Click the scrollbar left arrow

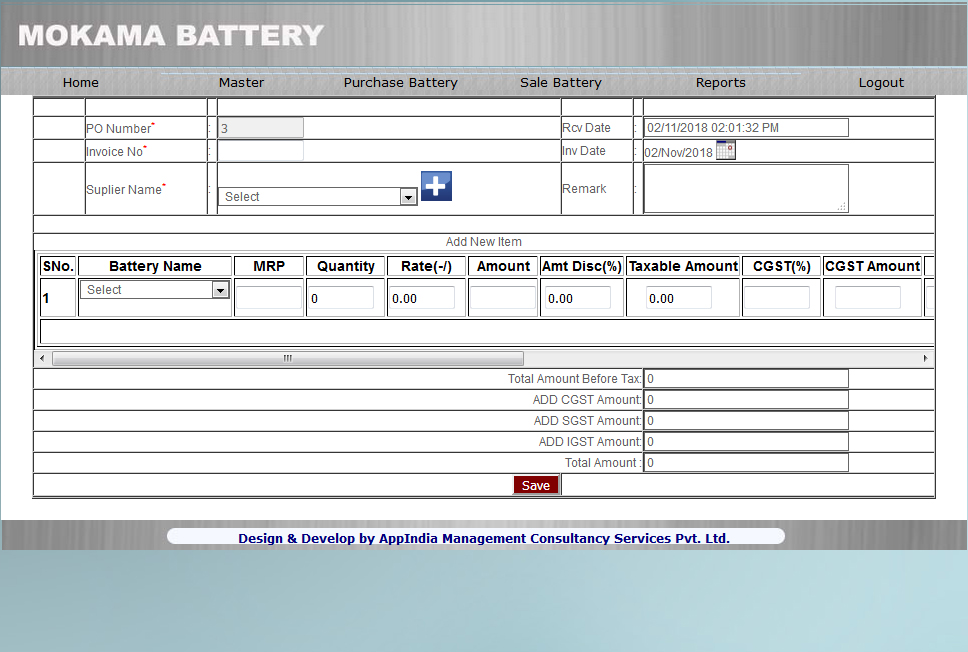(x=41, y=358)
